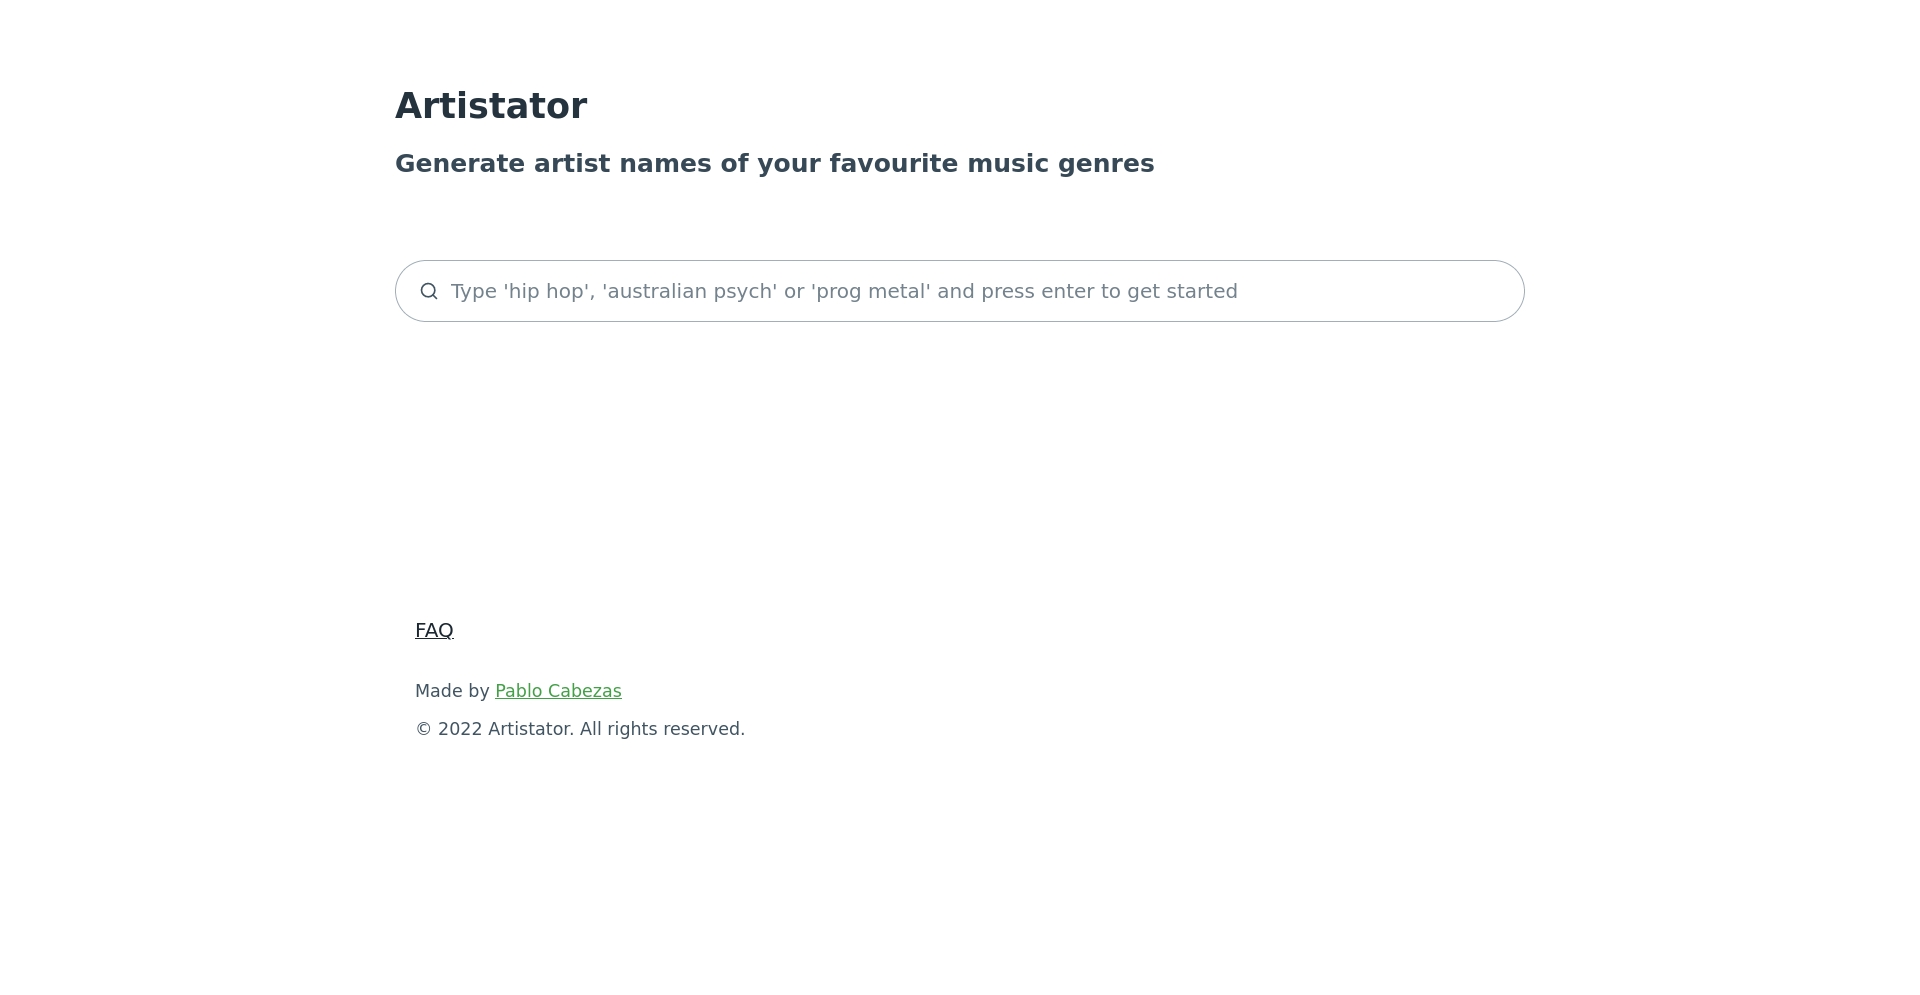This screenshot has height=995, width=1920.
Task: Click the word 'Artistator' in page header
Action: [491, 106]
